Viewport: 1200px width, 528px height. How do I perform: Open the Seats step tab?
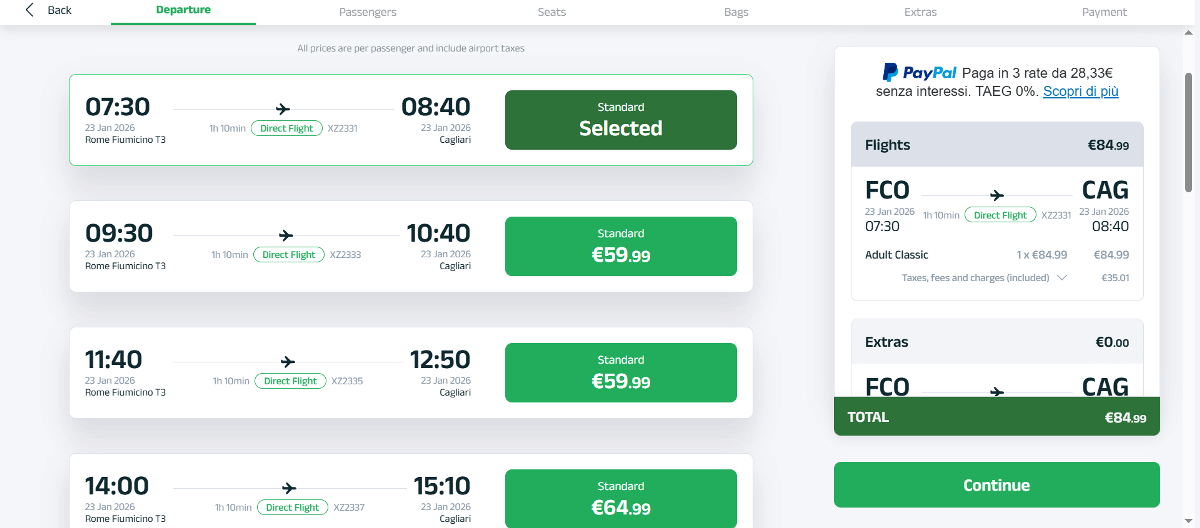[x=552, y=12]
